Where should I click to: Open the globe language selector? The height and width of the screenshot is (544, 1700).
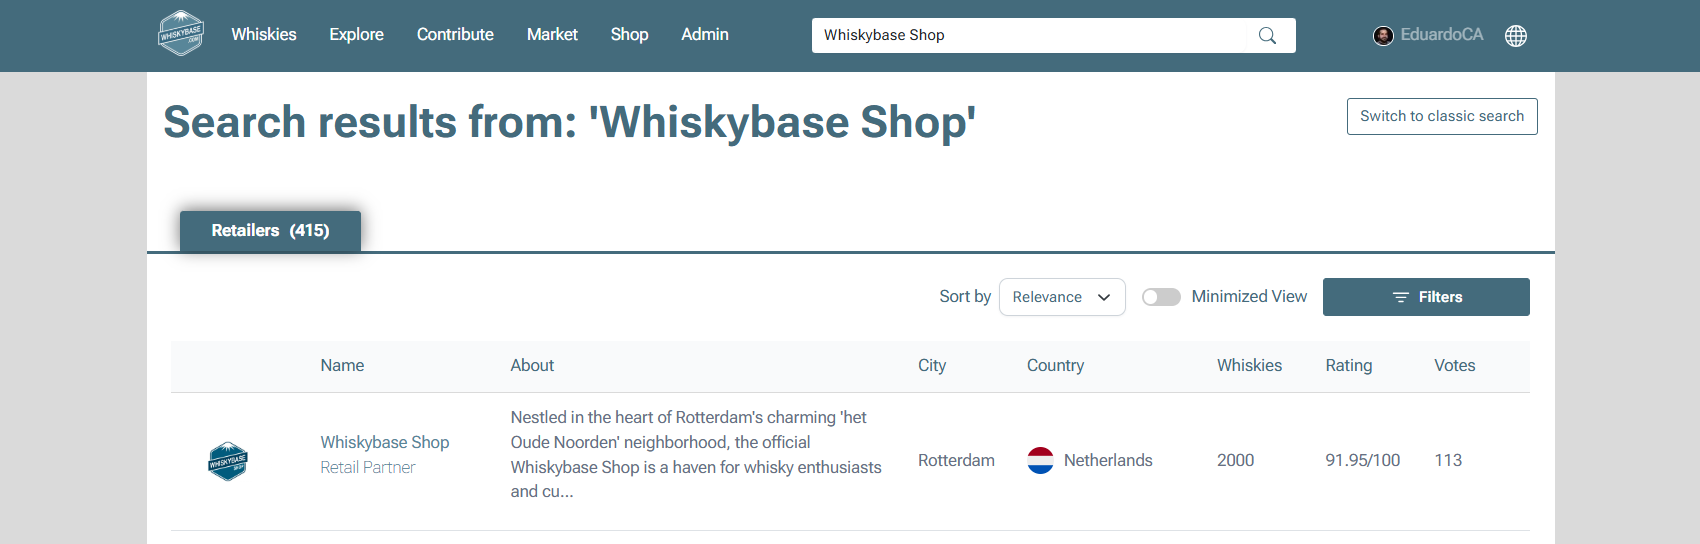1516,36
